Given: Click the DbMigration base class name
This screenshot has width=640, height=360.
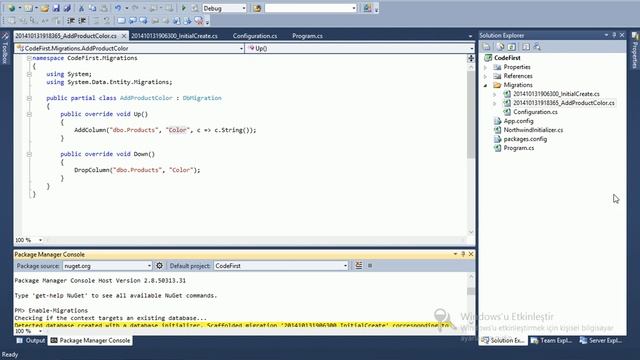Looking at the screenshot, I should pos(202,98).
